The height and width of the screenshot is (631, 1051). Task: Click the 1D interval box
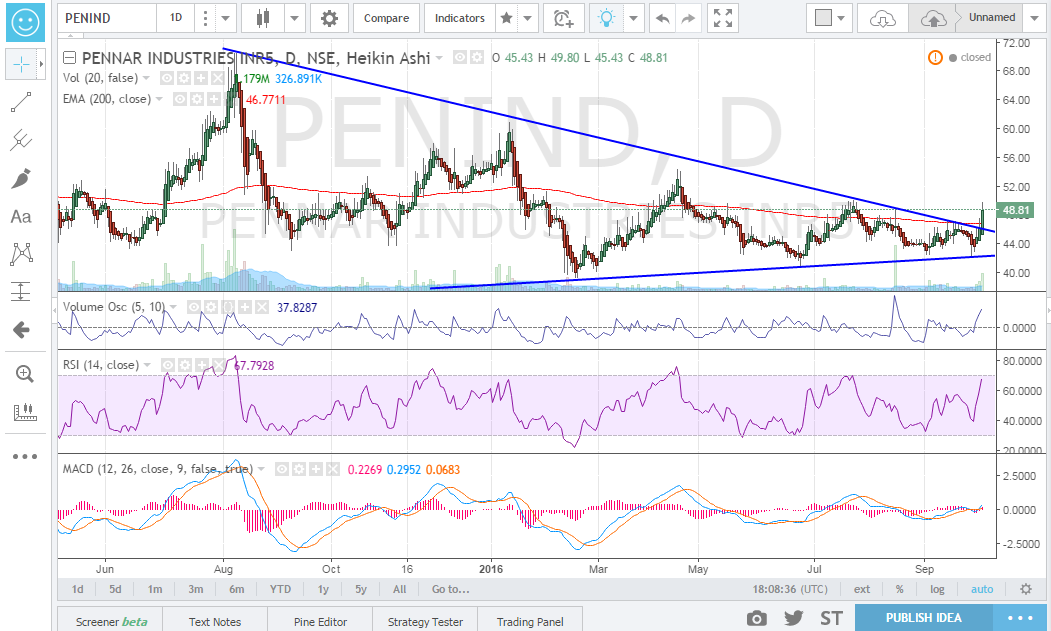pyautogui.click(x=176, y=19)
